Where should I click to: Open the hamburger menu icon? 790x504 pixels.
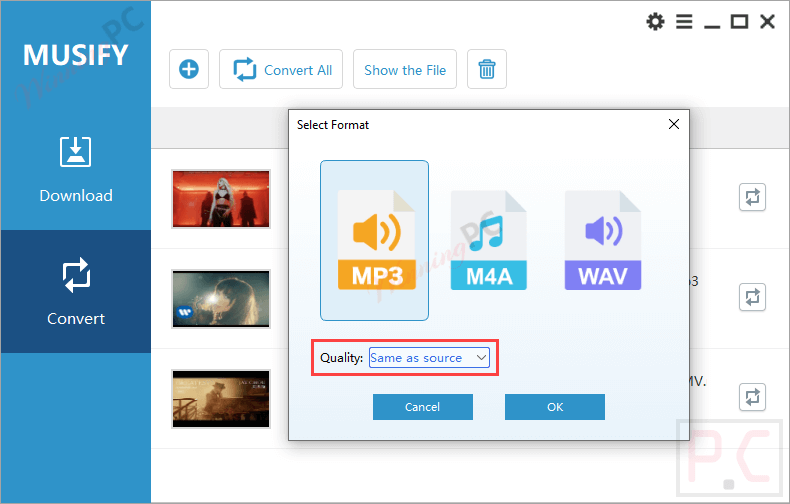click(684, 22)
